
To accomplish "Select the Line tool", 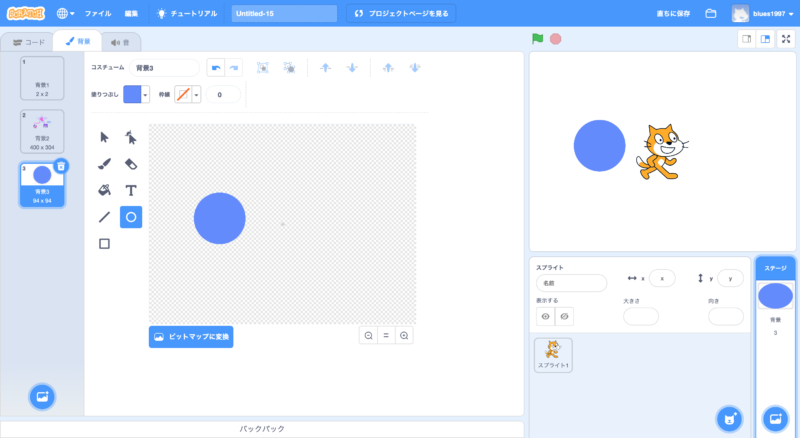I will [x=104, y=216].
